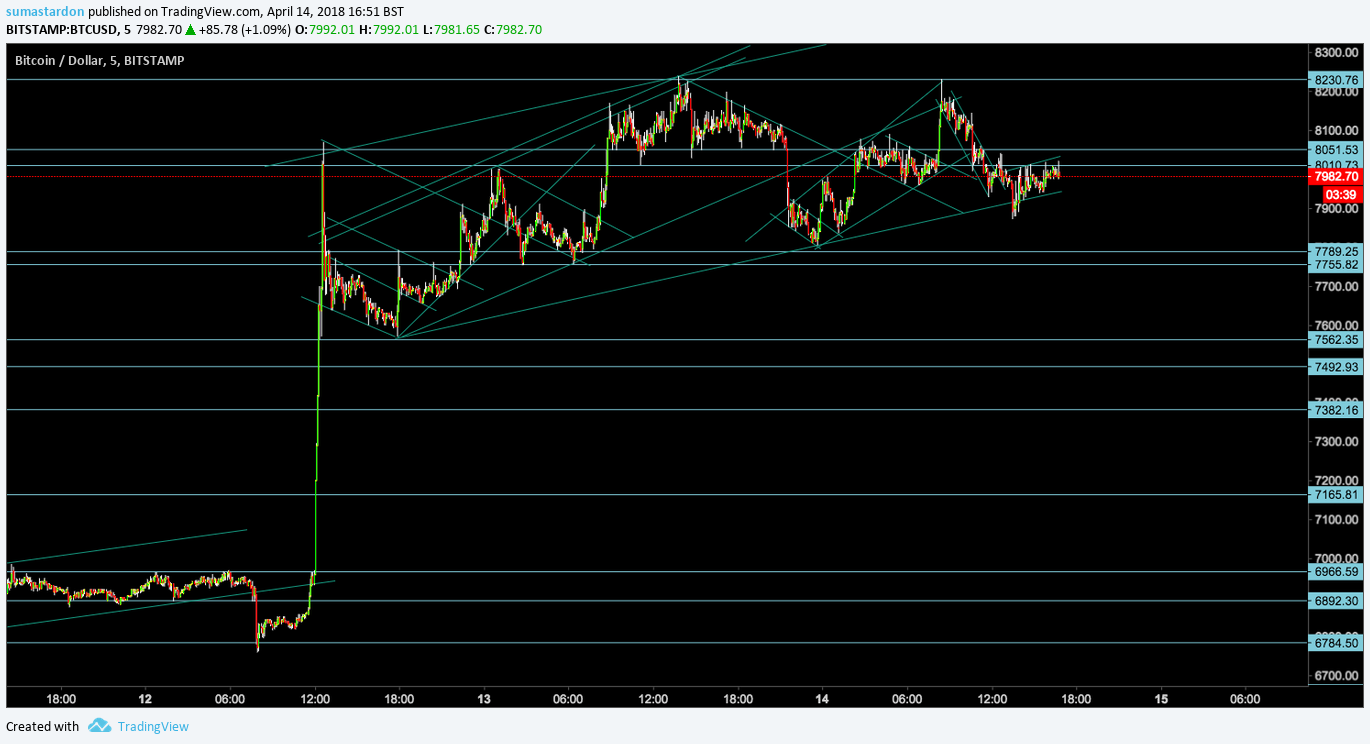Viewport: 1370px width, 744px height.
Task: Click the +85.78 (+1.09%) change value
Action: 244,30
